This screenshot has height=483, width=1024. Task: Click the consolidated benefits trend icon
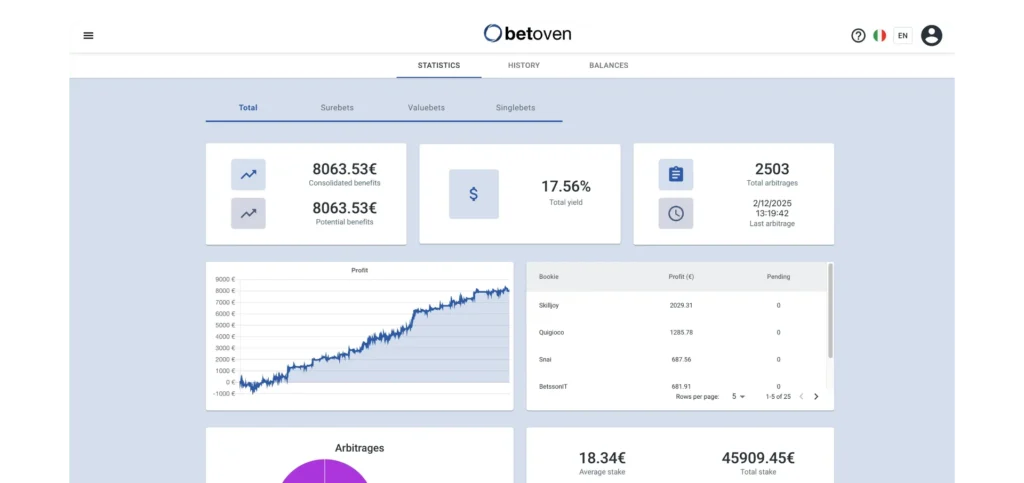click(248, 174)
